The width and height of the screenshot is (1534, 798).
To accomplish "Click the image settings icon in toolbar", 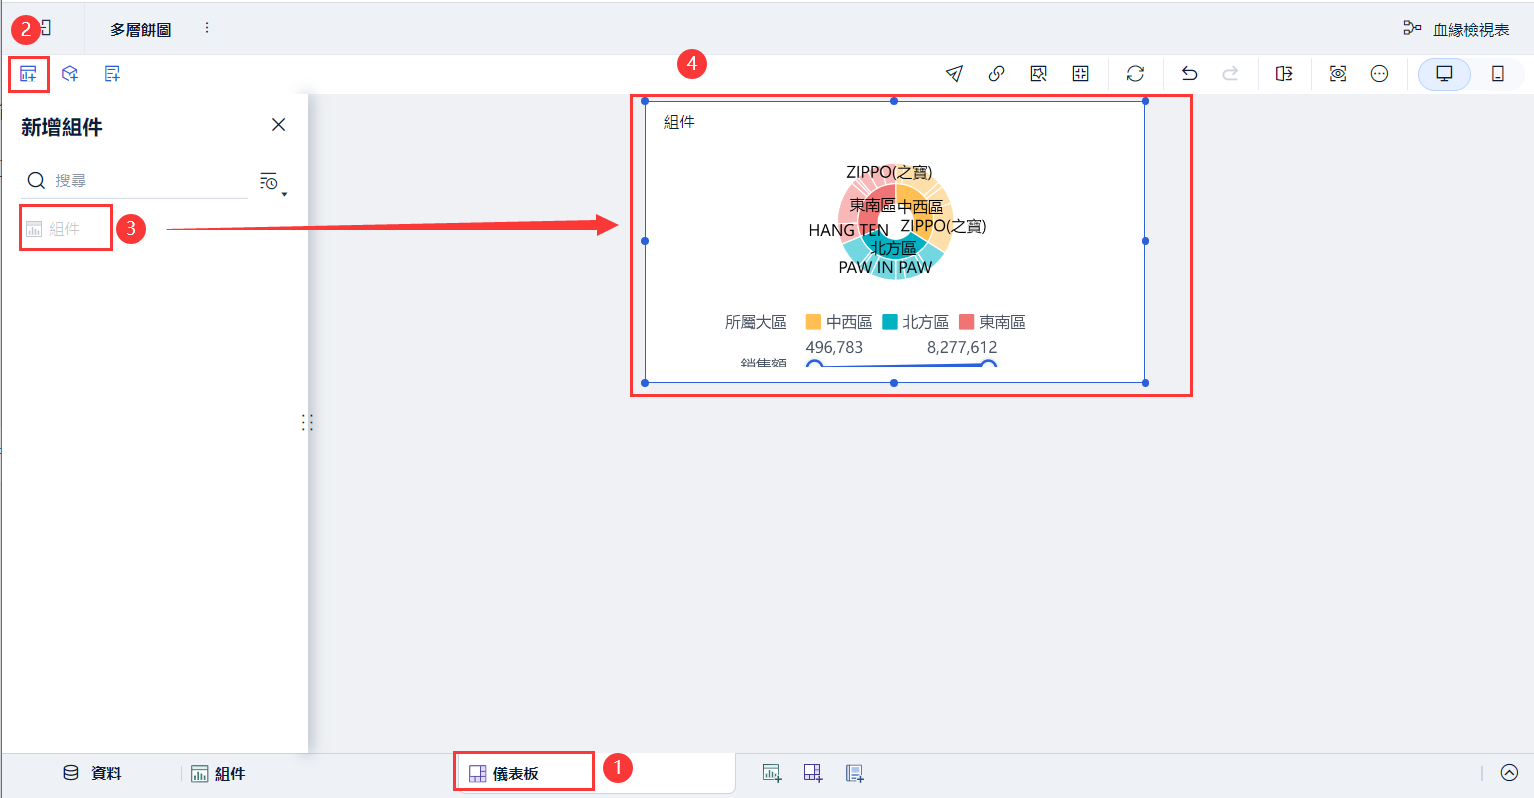I will (x=1038, y=74).
